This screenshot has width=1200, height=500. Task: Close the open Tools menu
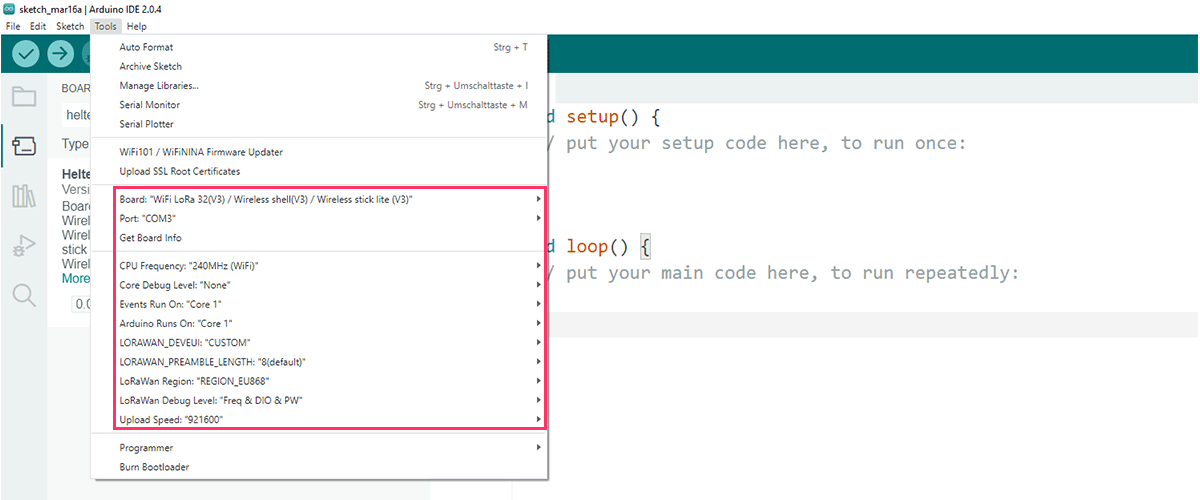pyautogui.click(x=105, y=26)
